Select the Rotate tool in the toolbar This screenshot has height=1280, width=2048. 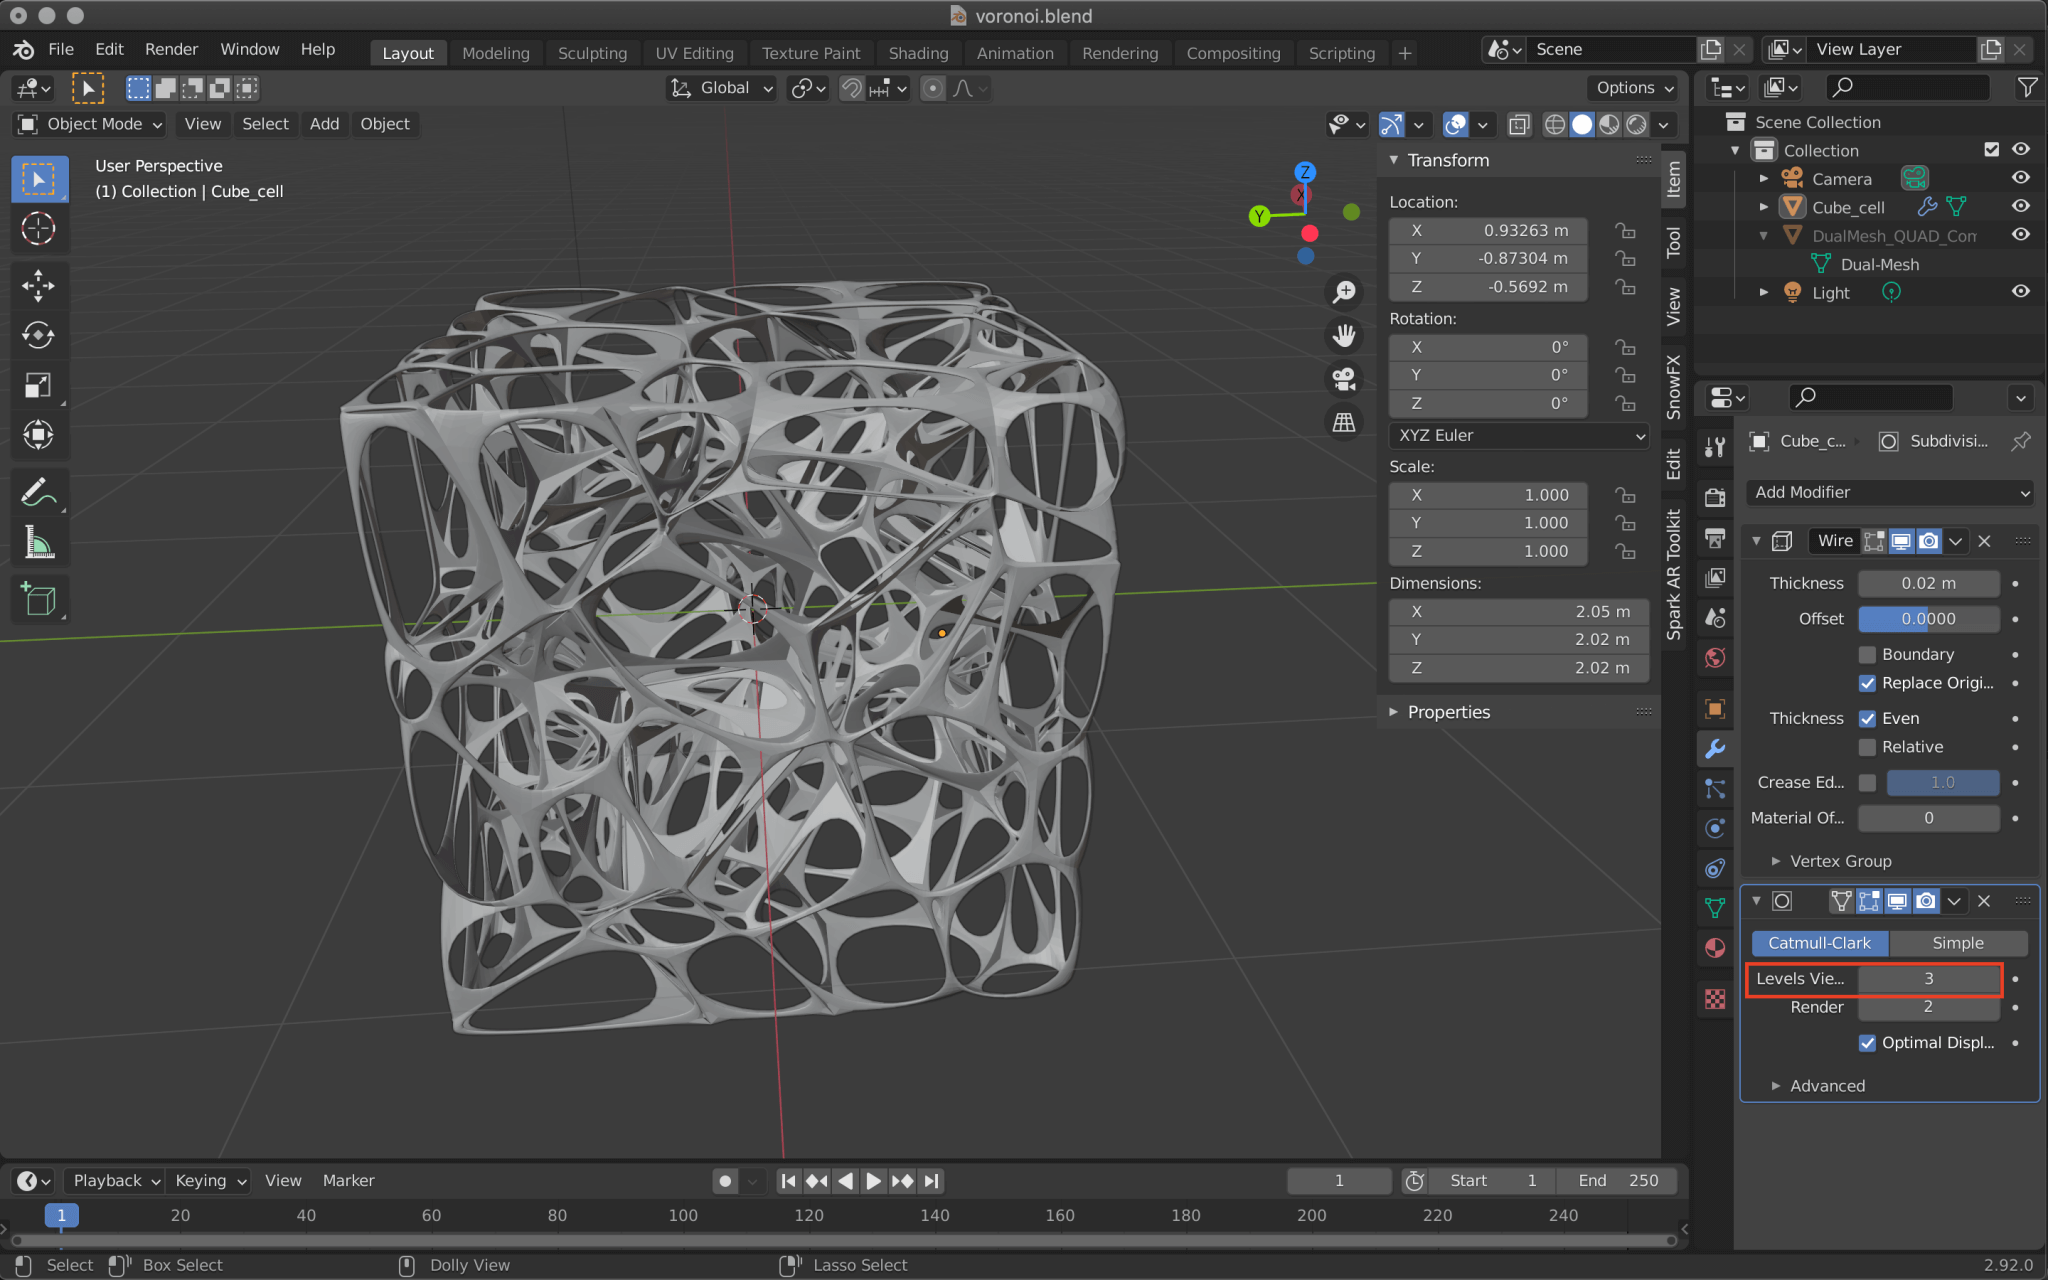[39, 336]
